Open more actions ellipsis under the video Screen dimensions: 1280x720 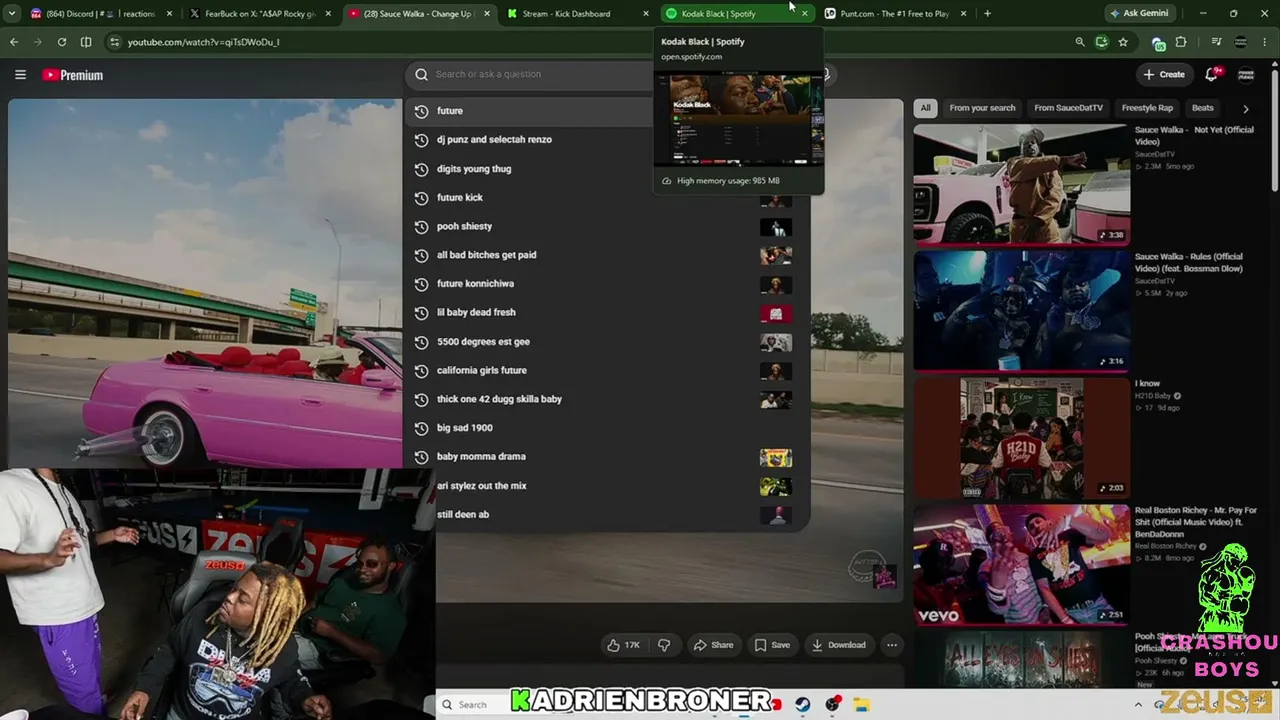pos(892,645)
